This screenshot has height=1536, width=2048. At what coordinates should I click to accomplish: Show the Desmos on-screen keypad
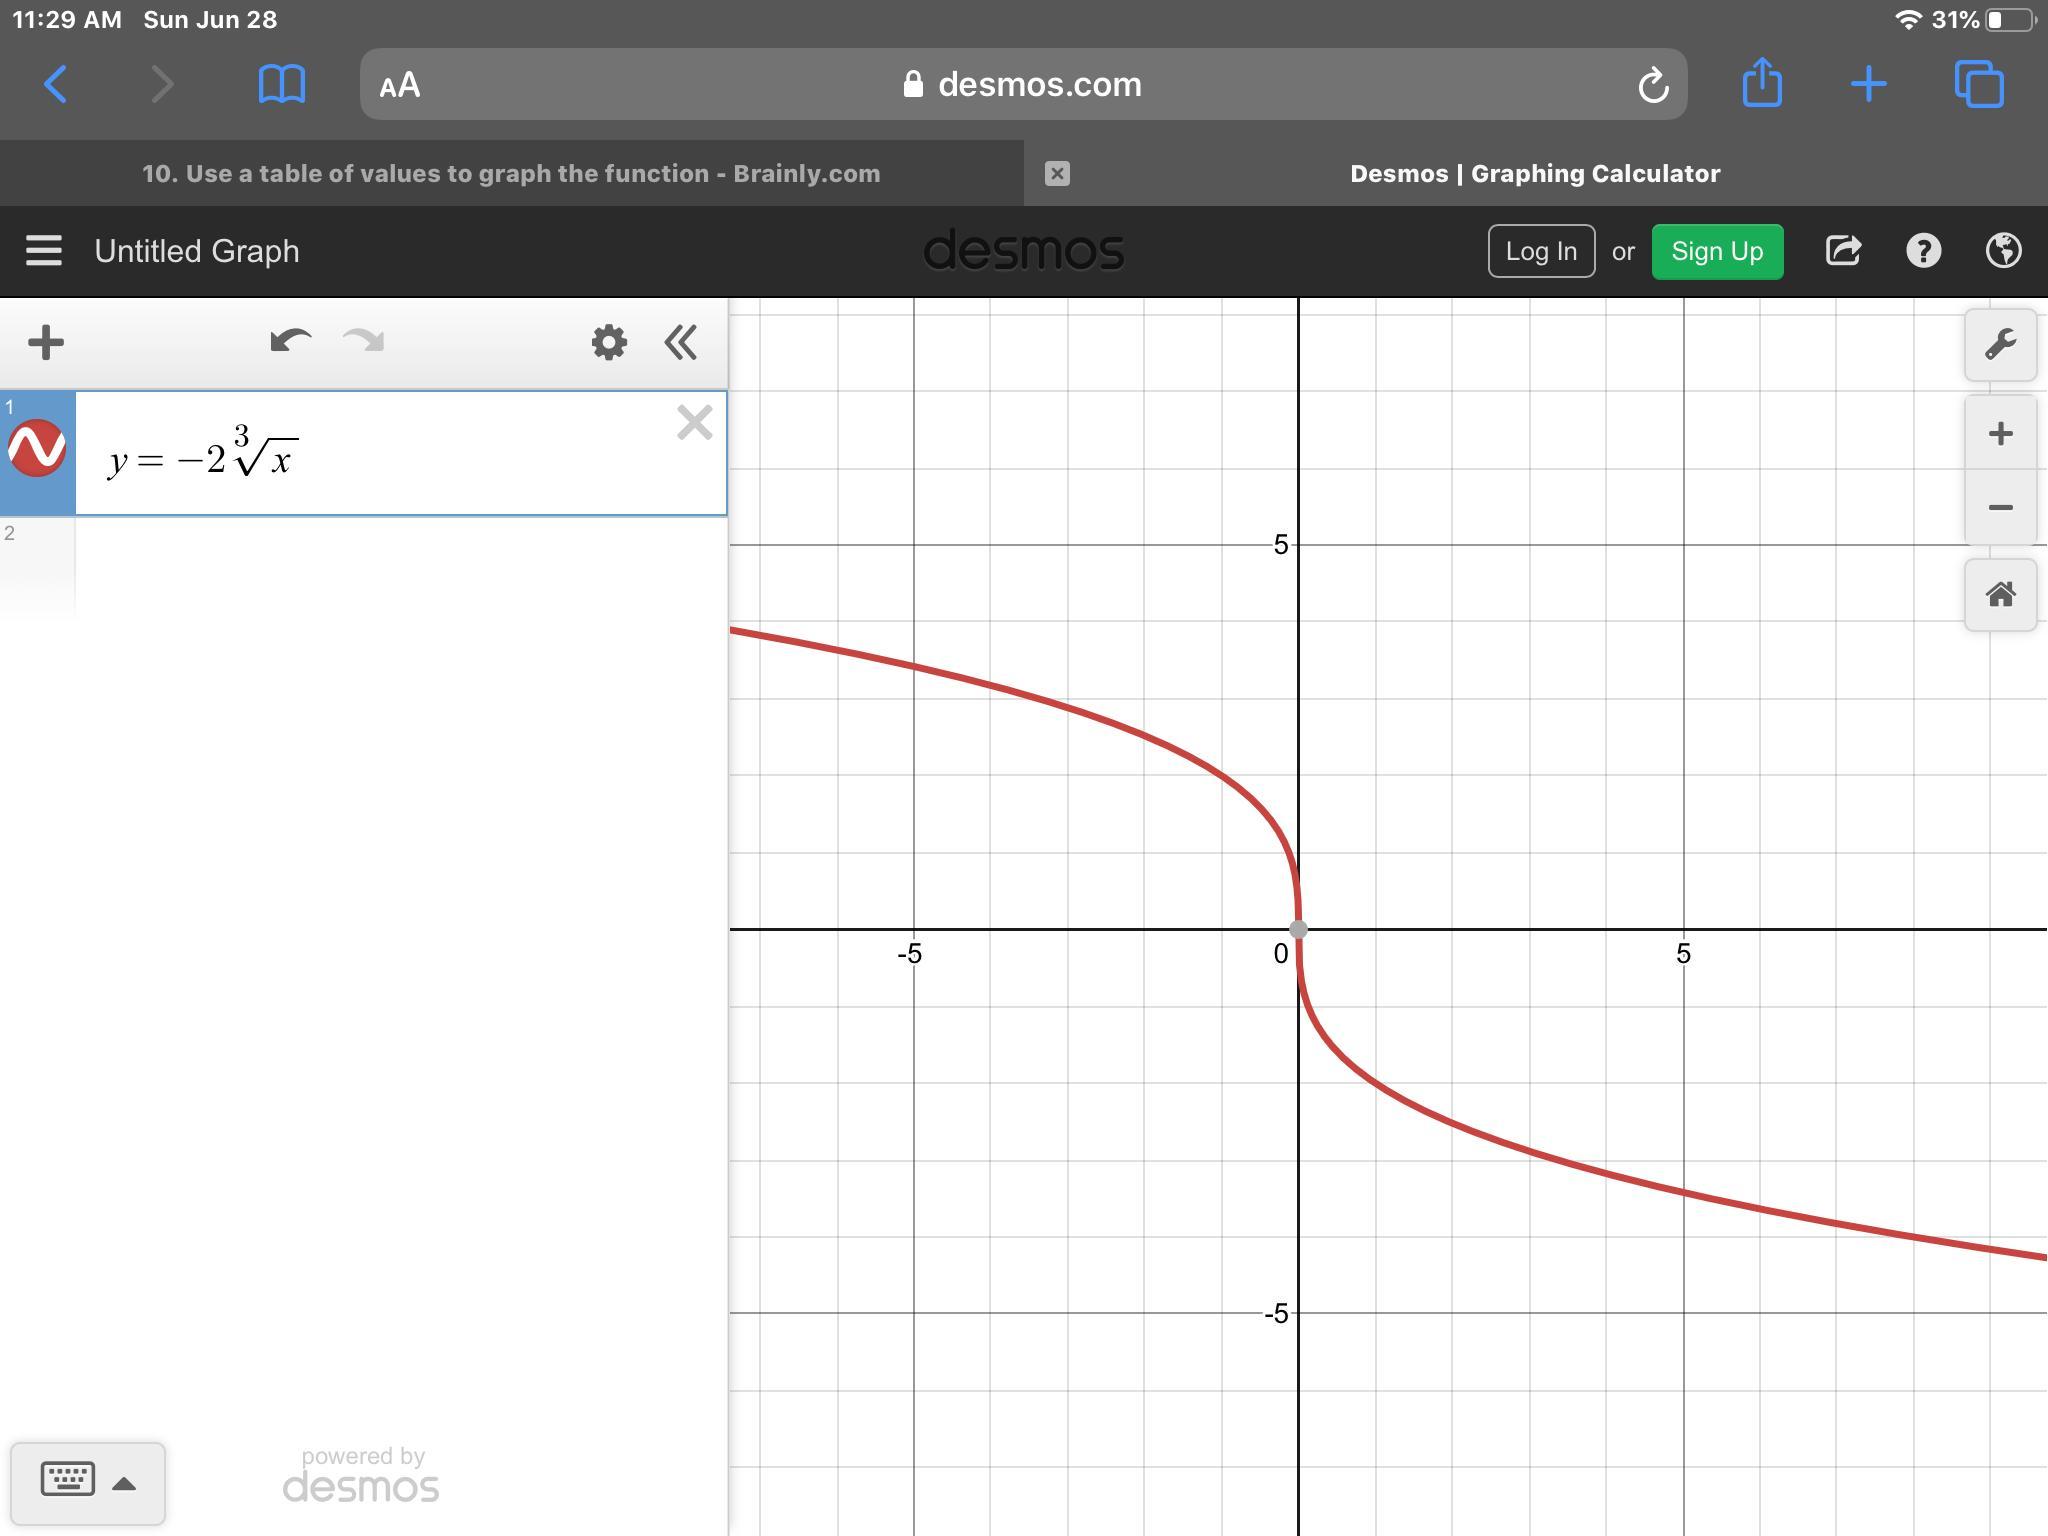pos(87,1482)
